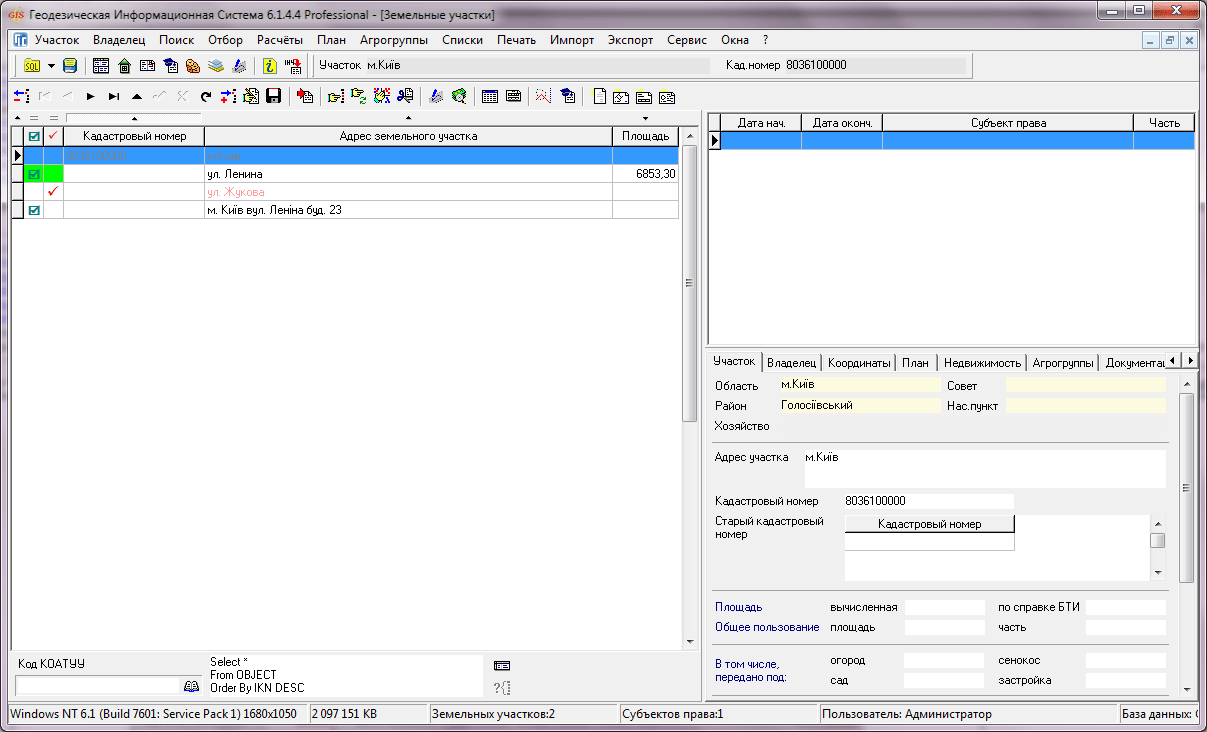The image size is (1207, 732).
Task: Click the stacked layers icon in the toolbar
Action: pyautogui.click(x=216, y=66)
